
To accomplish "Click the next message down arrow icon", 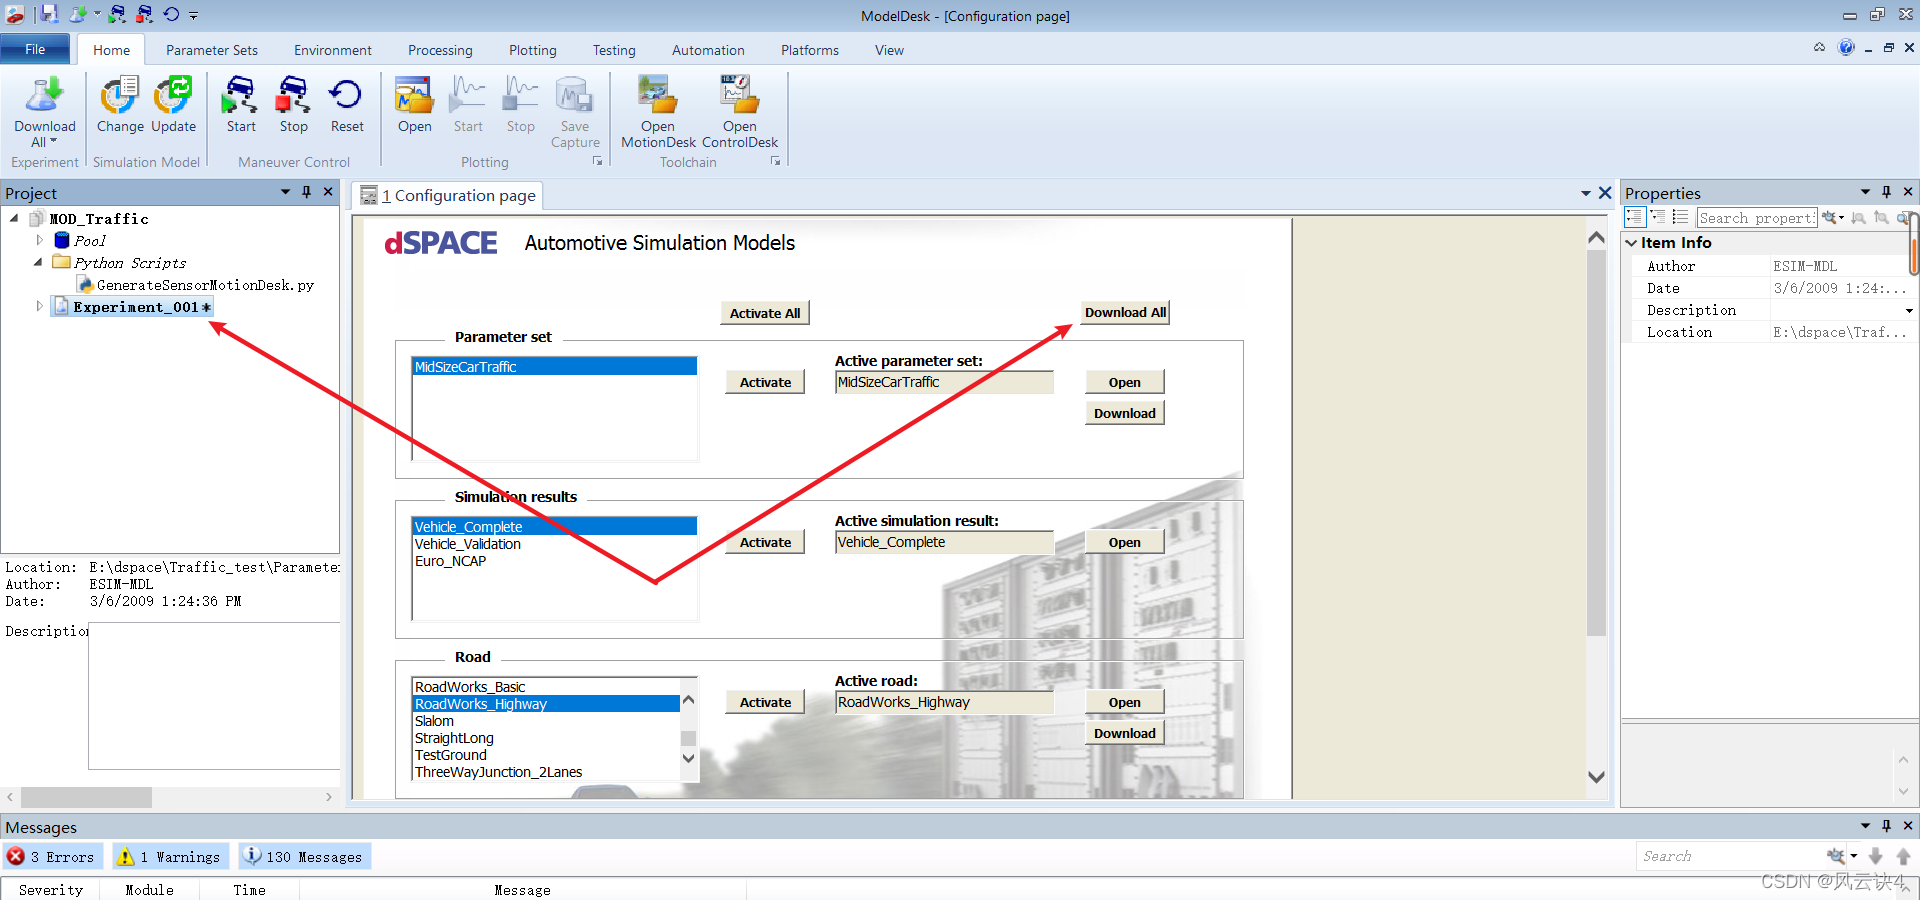I will pos(1875,856).
